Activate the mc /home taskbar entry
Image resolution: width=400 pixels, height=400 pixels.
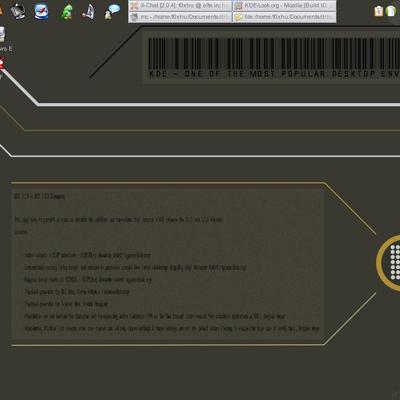point(180,17)
